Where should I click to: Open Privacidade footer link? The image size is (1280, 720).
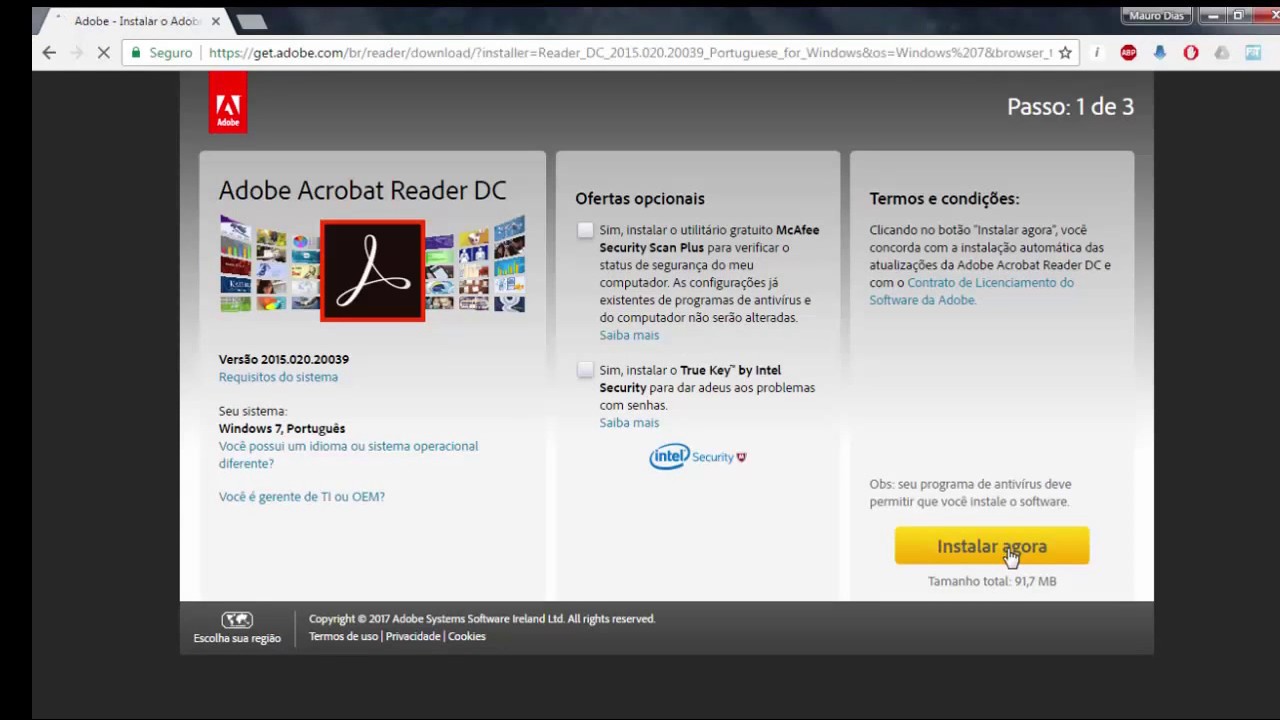pos(413,636)
